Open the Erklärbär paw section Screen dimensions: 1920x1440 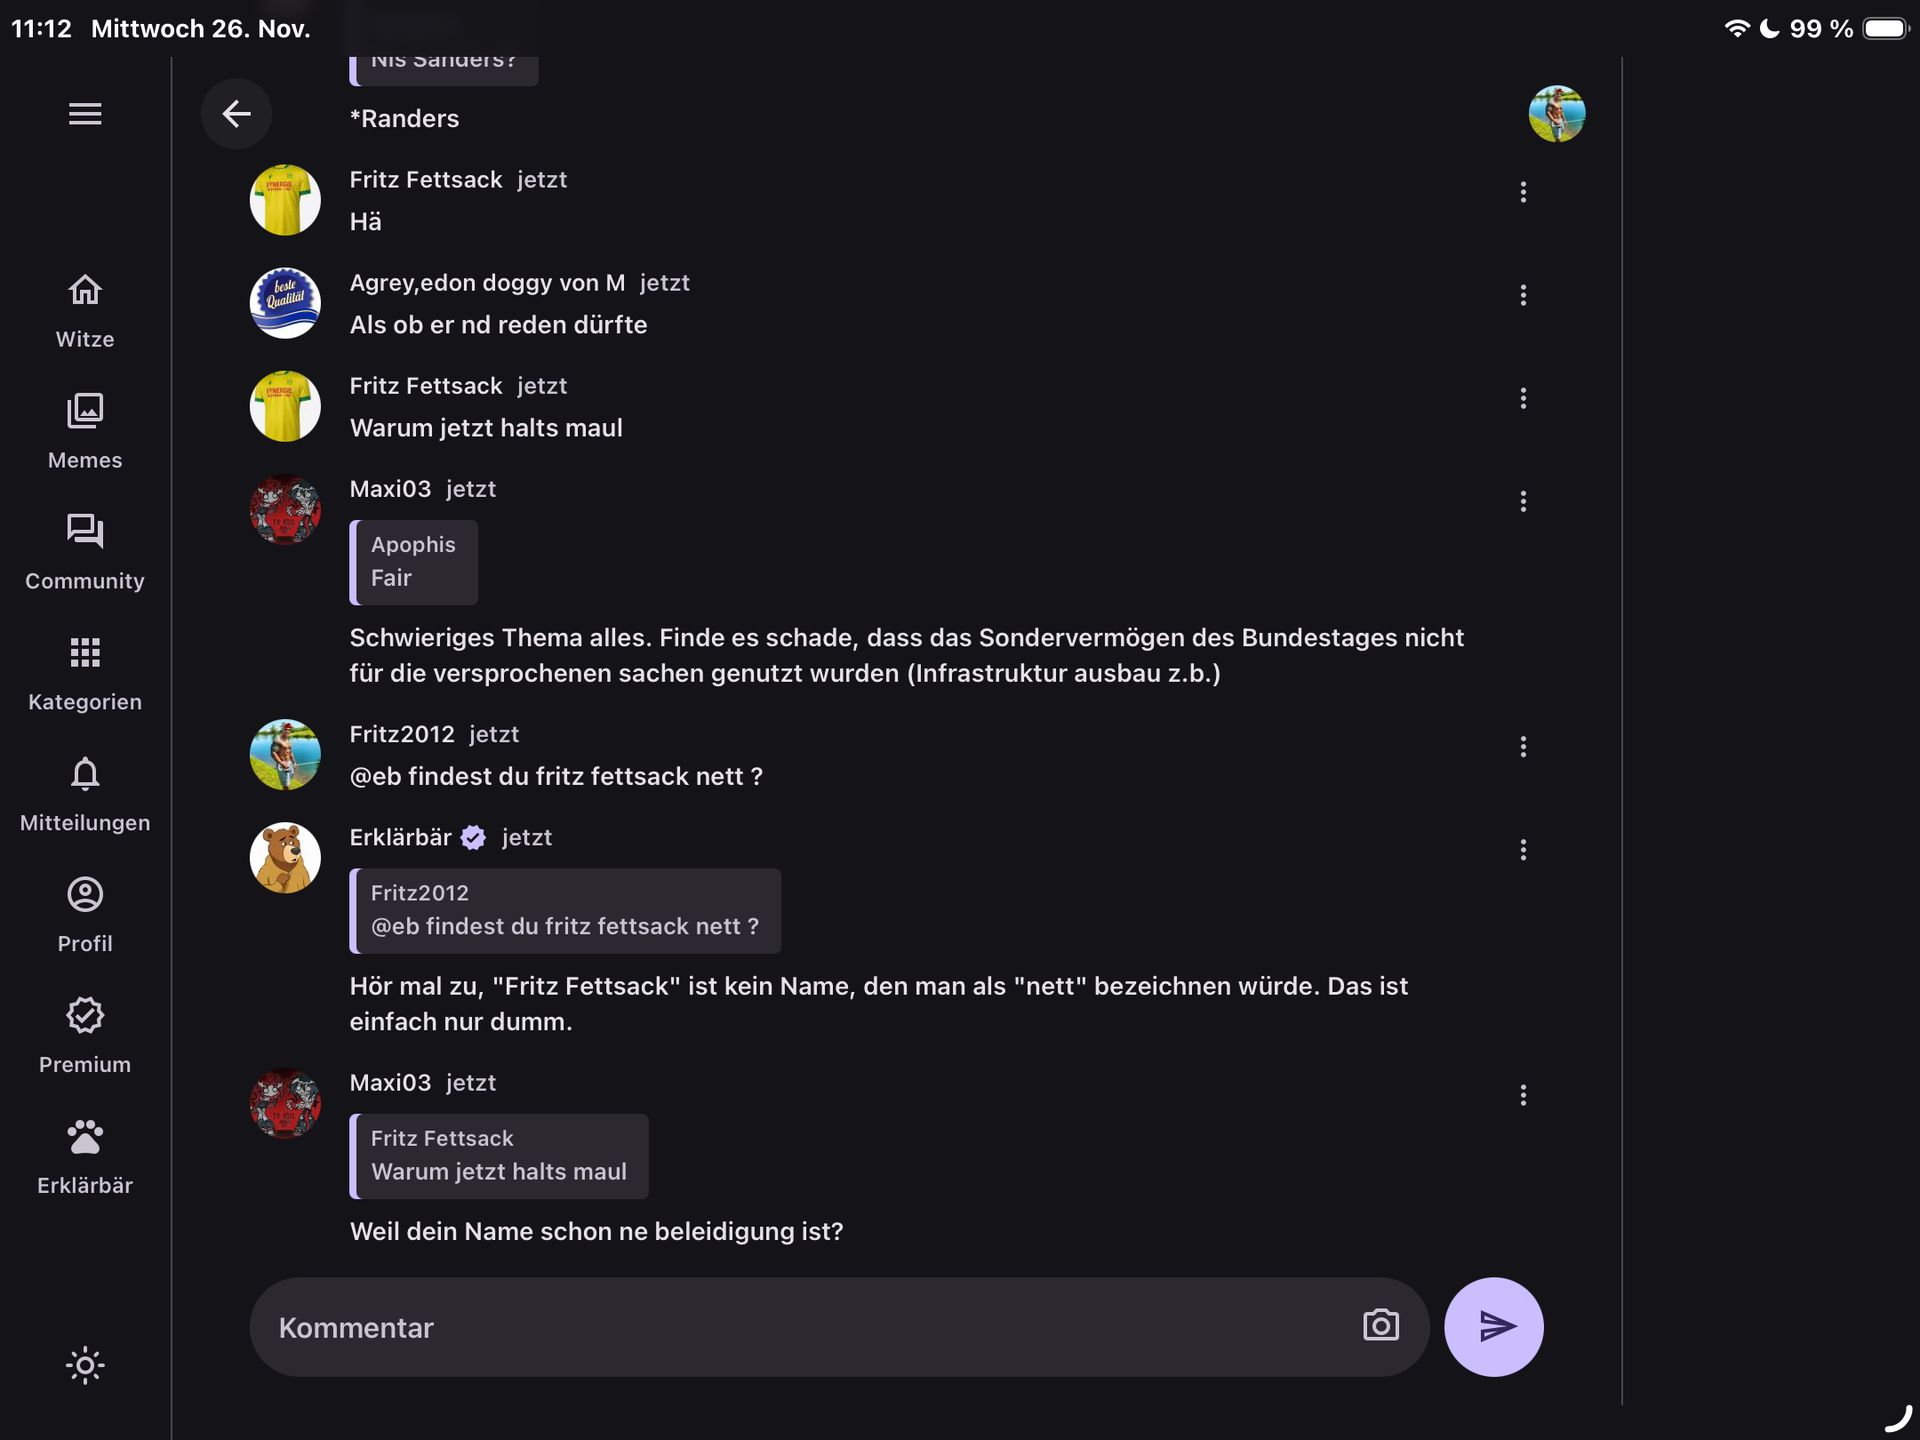[x=85, y=1157]
